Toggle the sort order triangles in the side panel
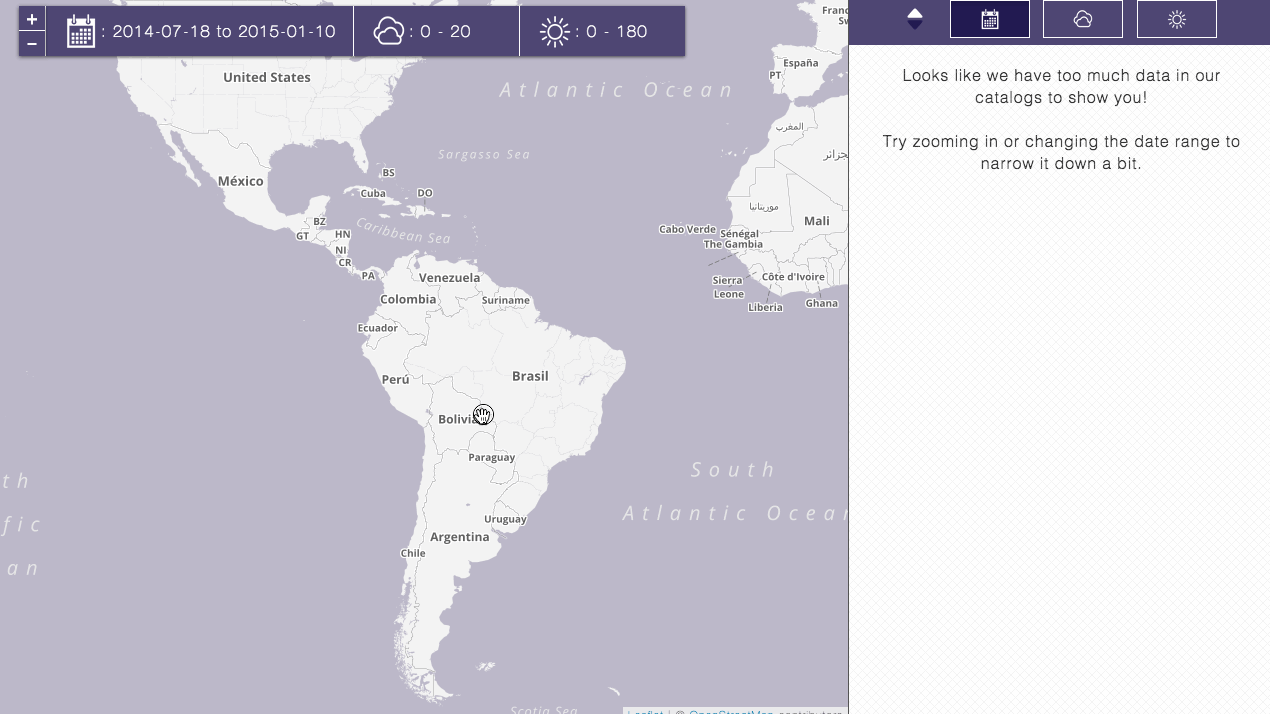The width and height of the screenshot is (1270, 714). (x=915, y=19)
